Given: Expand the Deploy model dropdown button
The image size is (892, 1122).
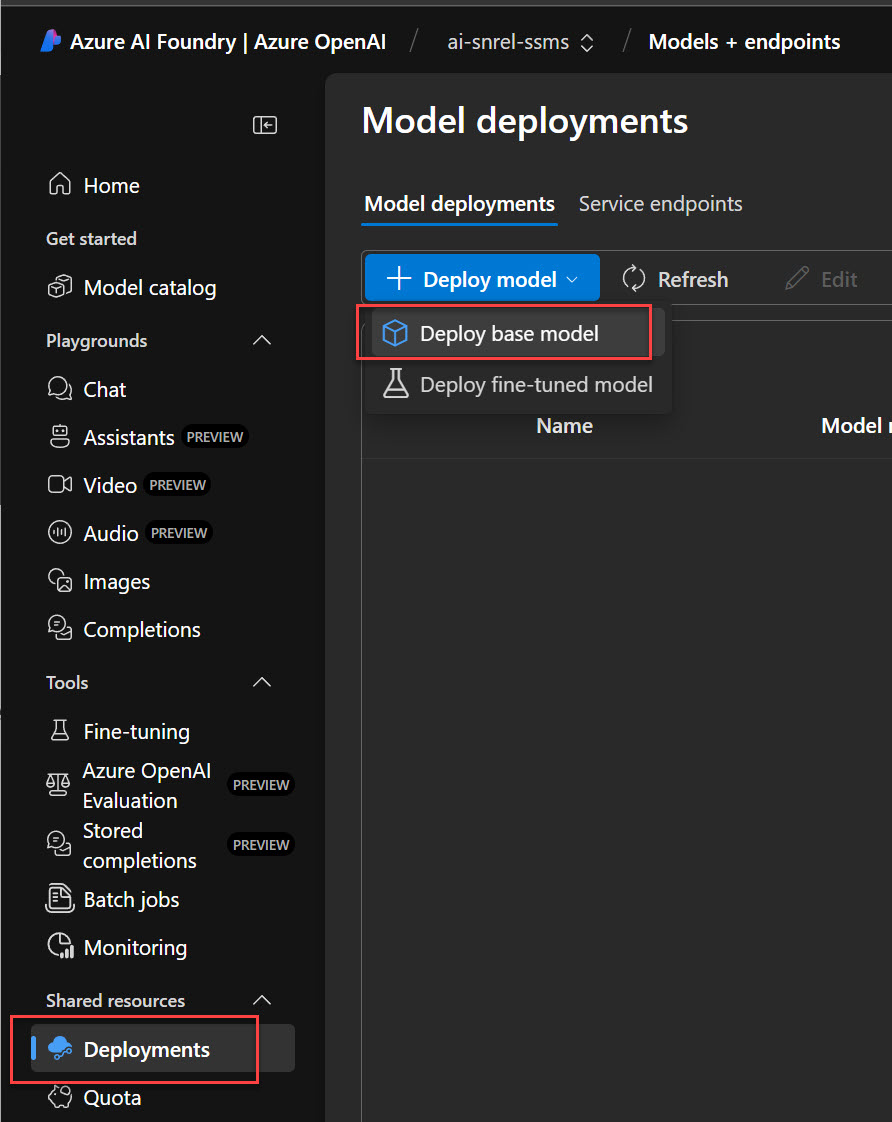Looking at the screenshot, I should (x=482, y=279).
